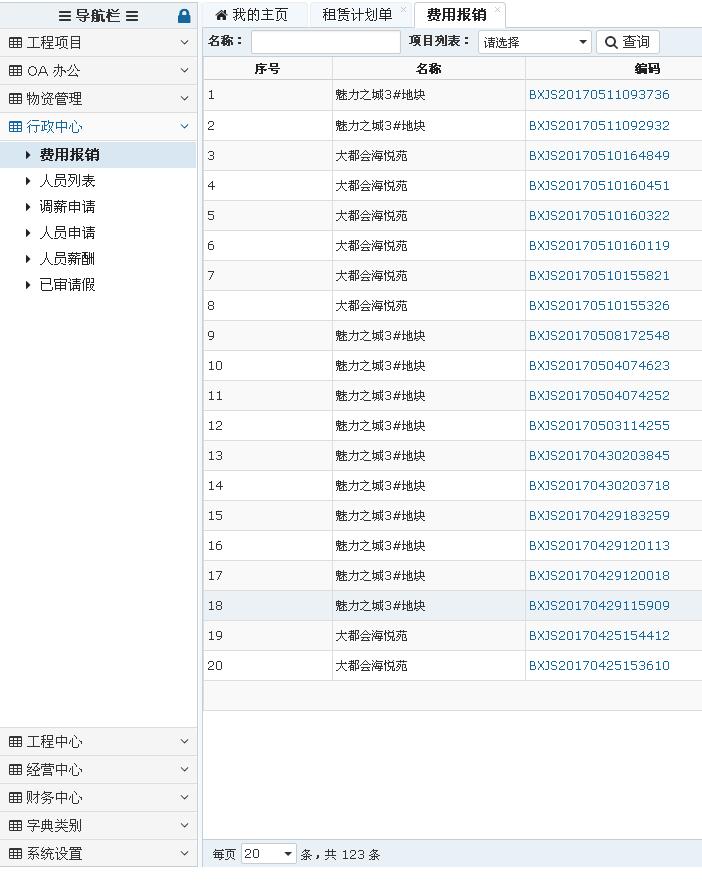Click the grid icon beside 系统设置
Image resolution: width=702 pixels, height=881 pixels.
click(15, 854)
